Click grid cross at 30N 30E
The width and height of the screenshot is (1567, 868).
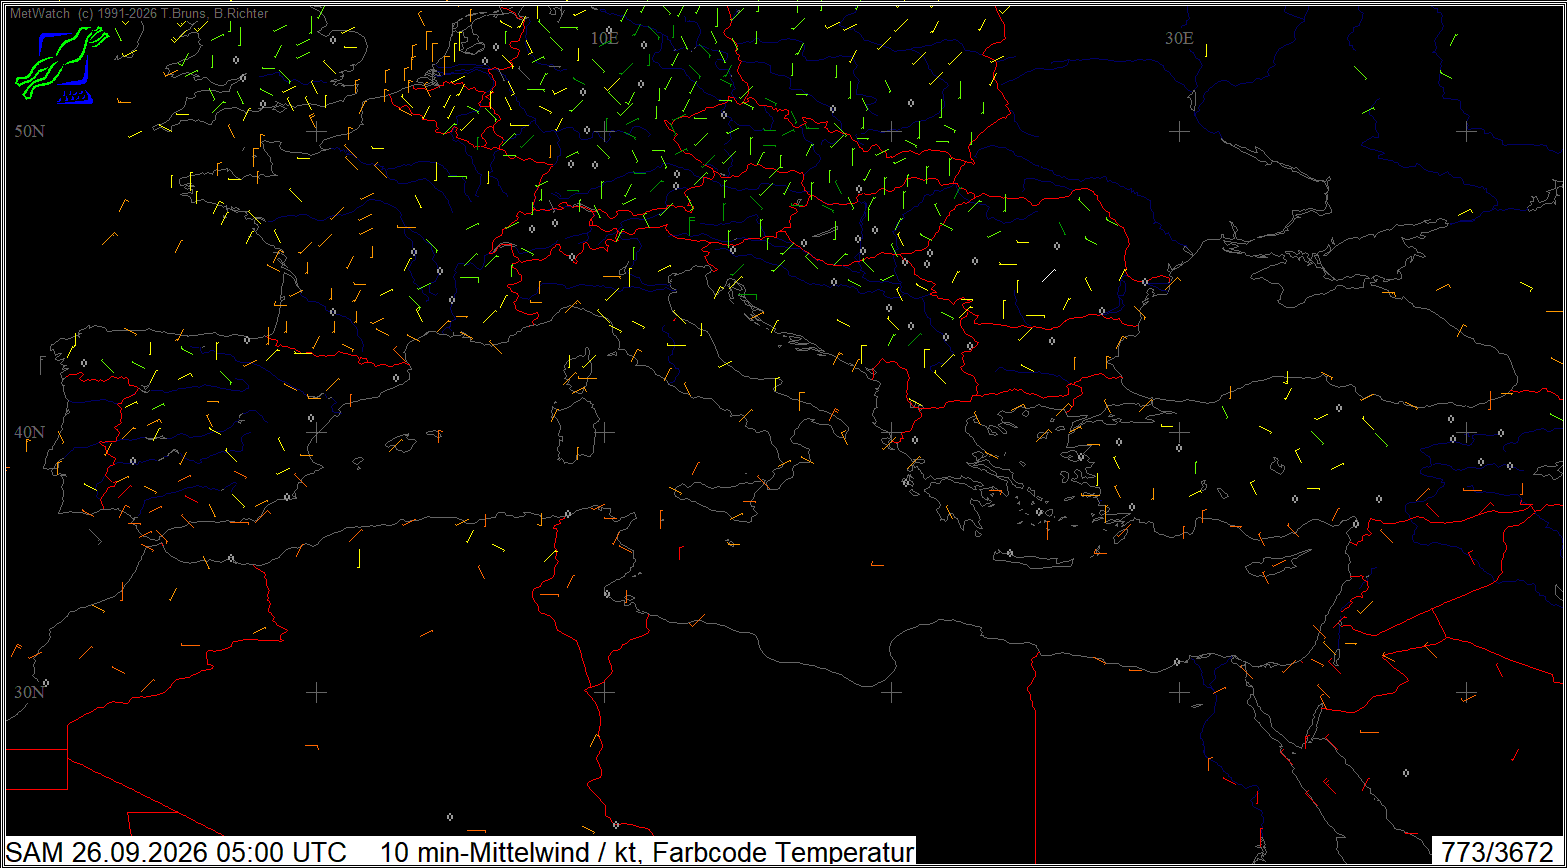point(1180,692)
